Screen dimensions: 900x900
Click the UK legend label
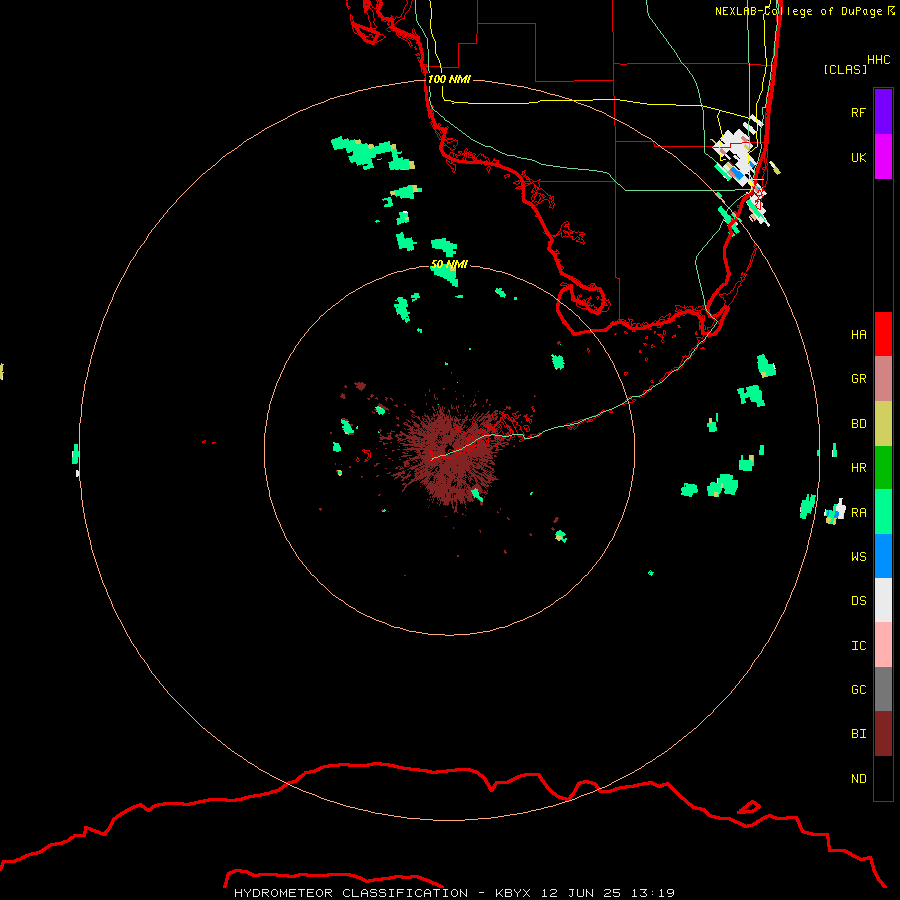click(x=858, y=157)
